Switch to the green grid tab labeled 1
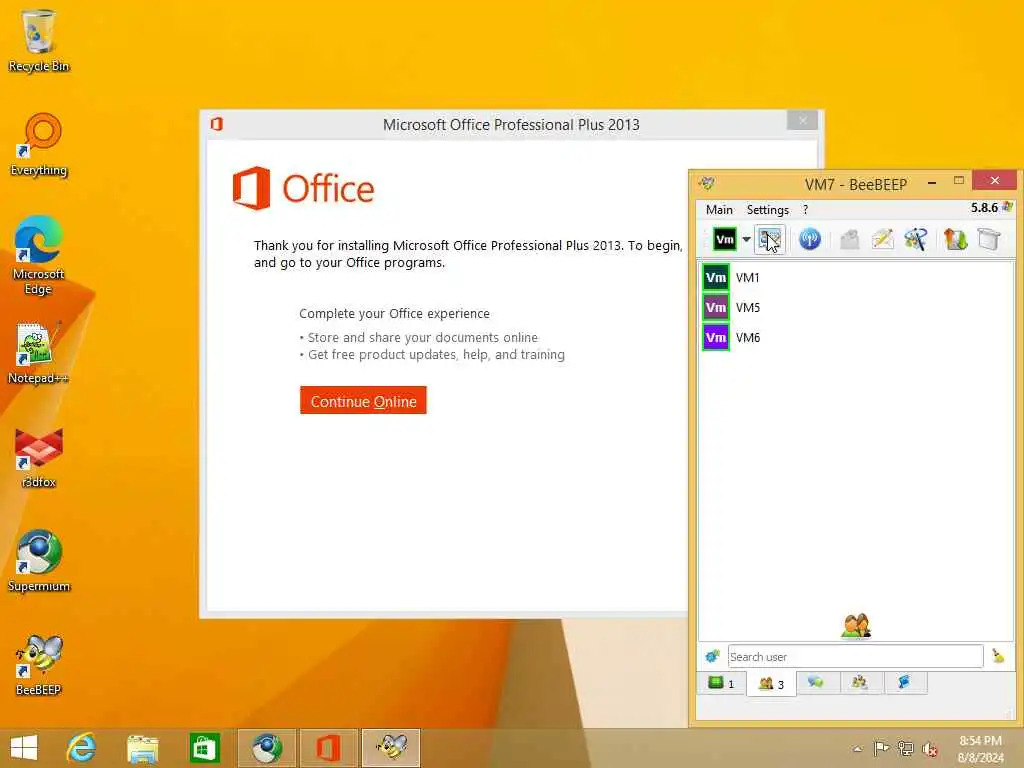This screenshot has height=768, width=1024. [x=721, y=684]
